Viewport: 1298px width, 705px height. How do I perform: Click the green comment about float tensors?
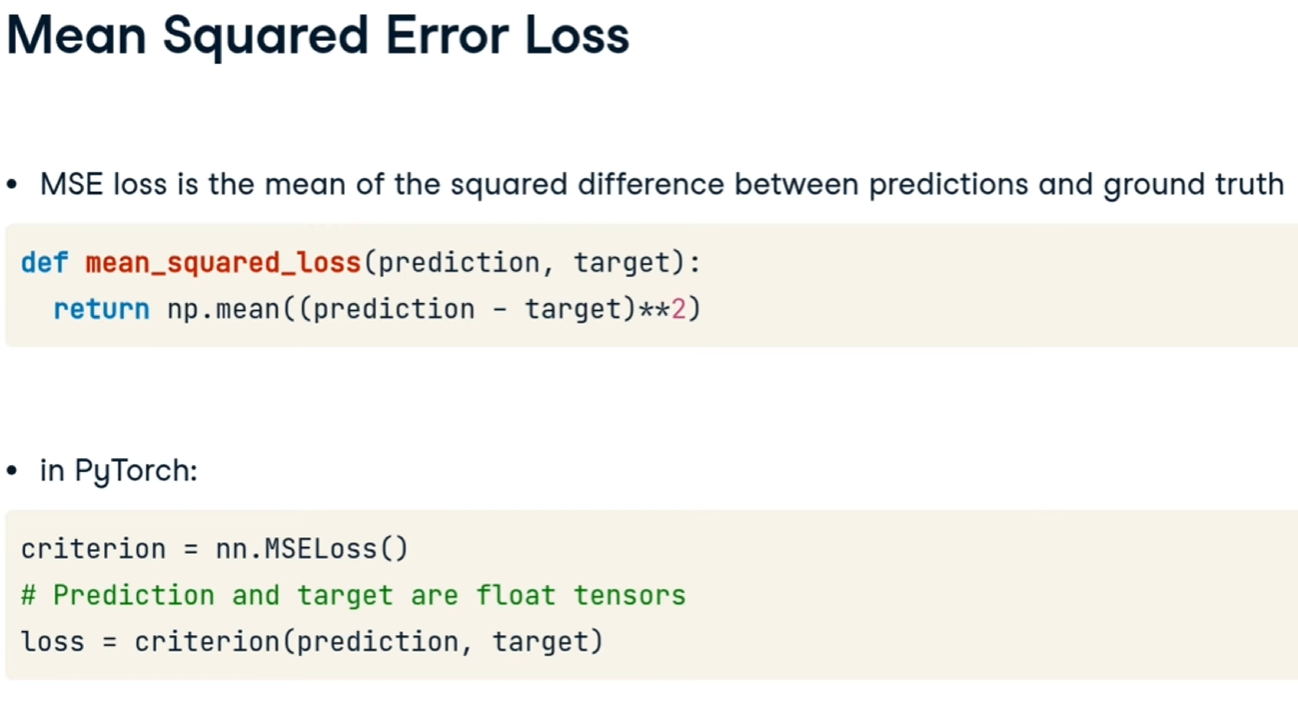coord(353,595)
